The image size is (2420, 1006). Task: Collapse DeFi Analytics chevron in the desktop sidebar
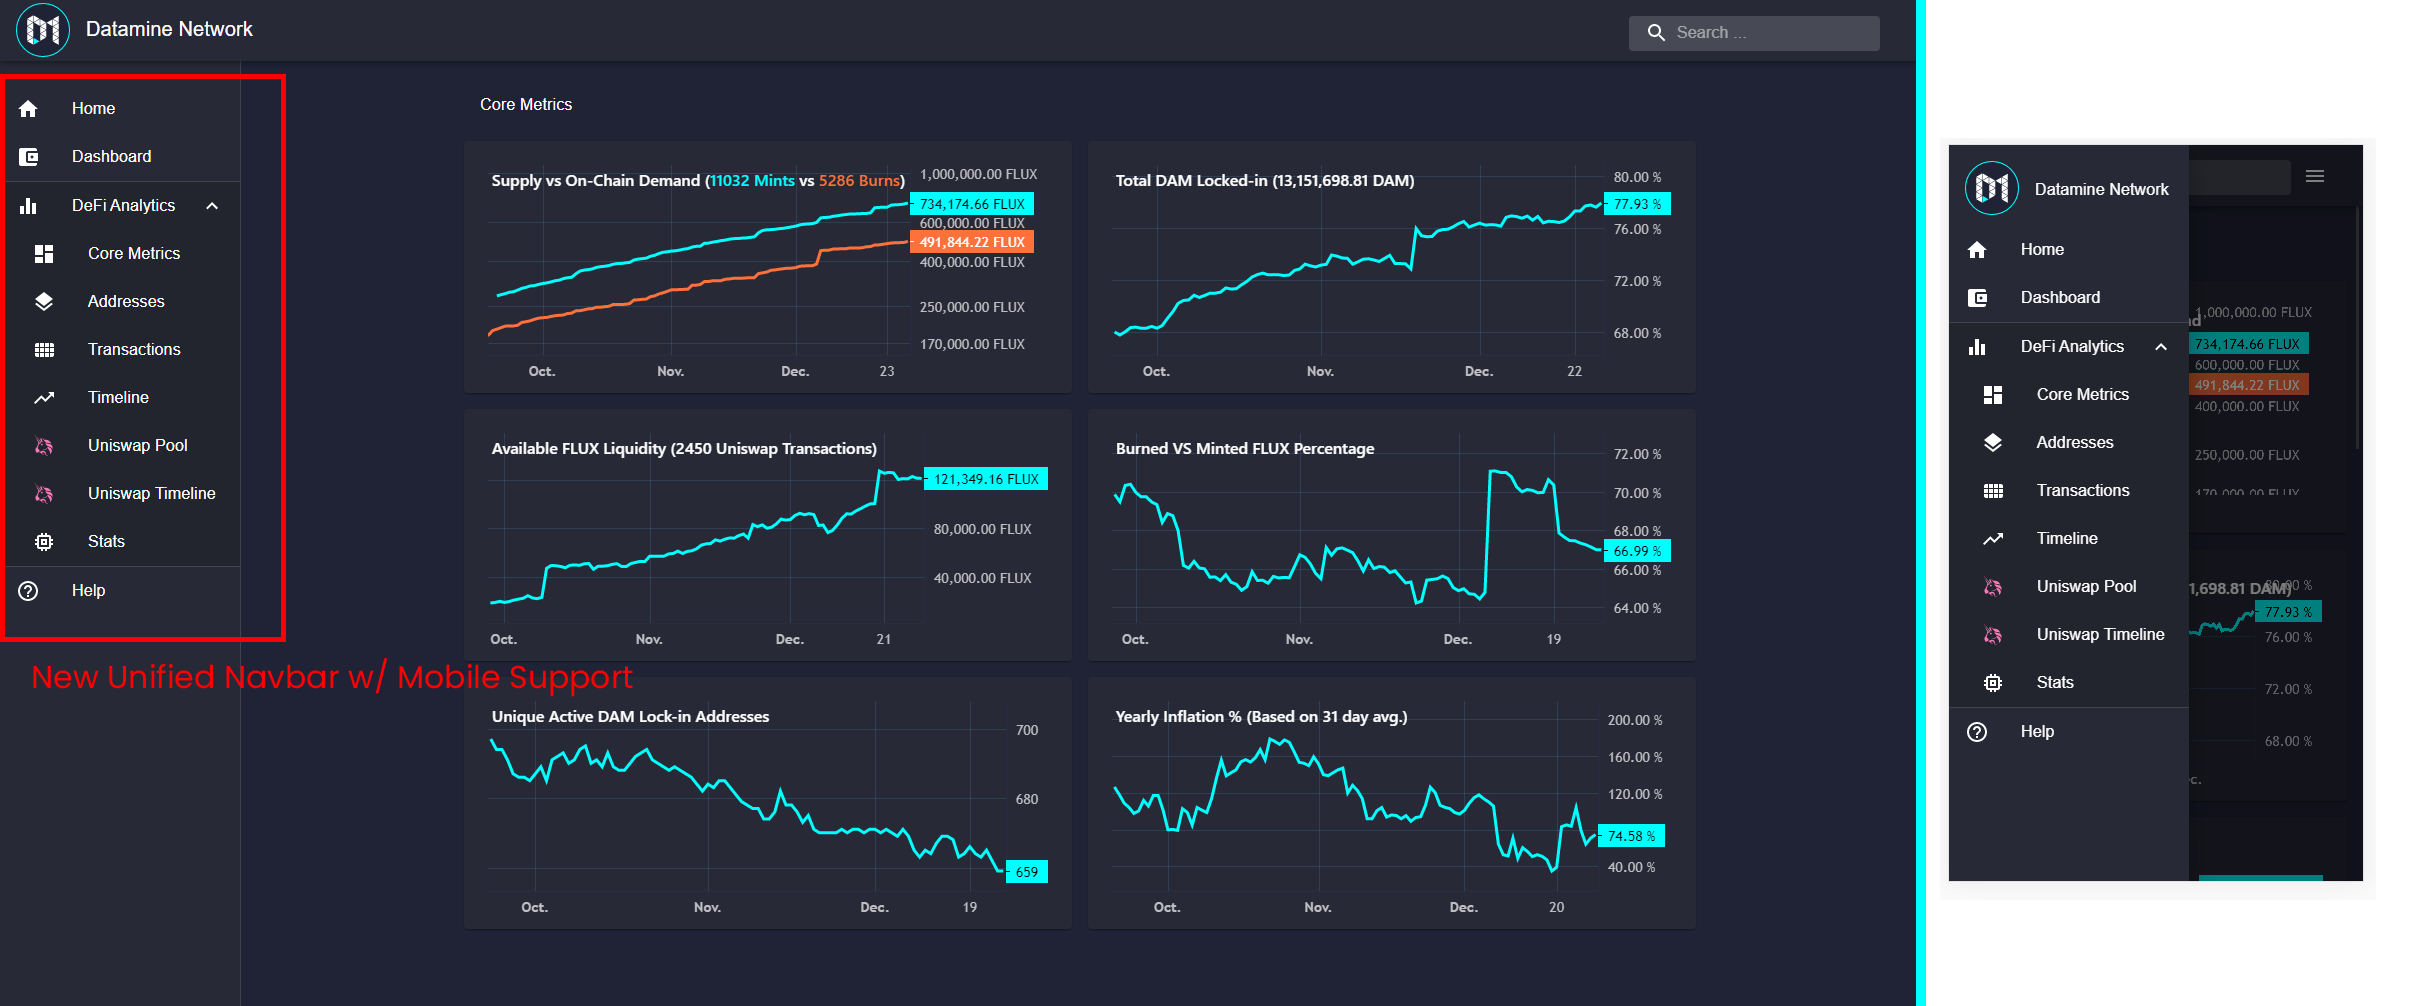[212, 206]
